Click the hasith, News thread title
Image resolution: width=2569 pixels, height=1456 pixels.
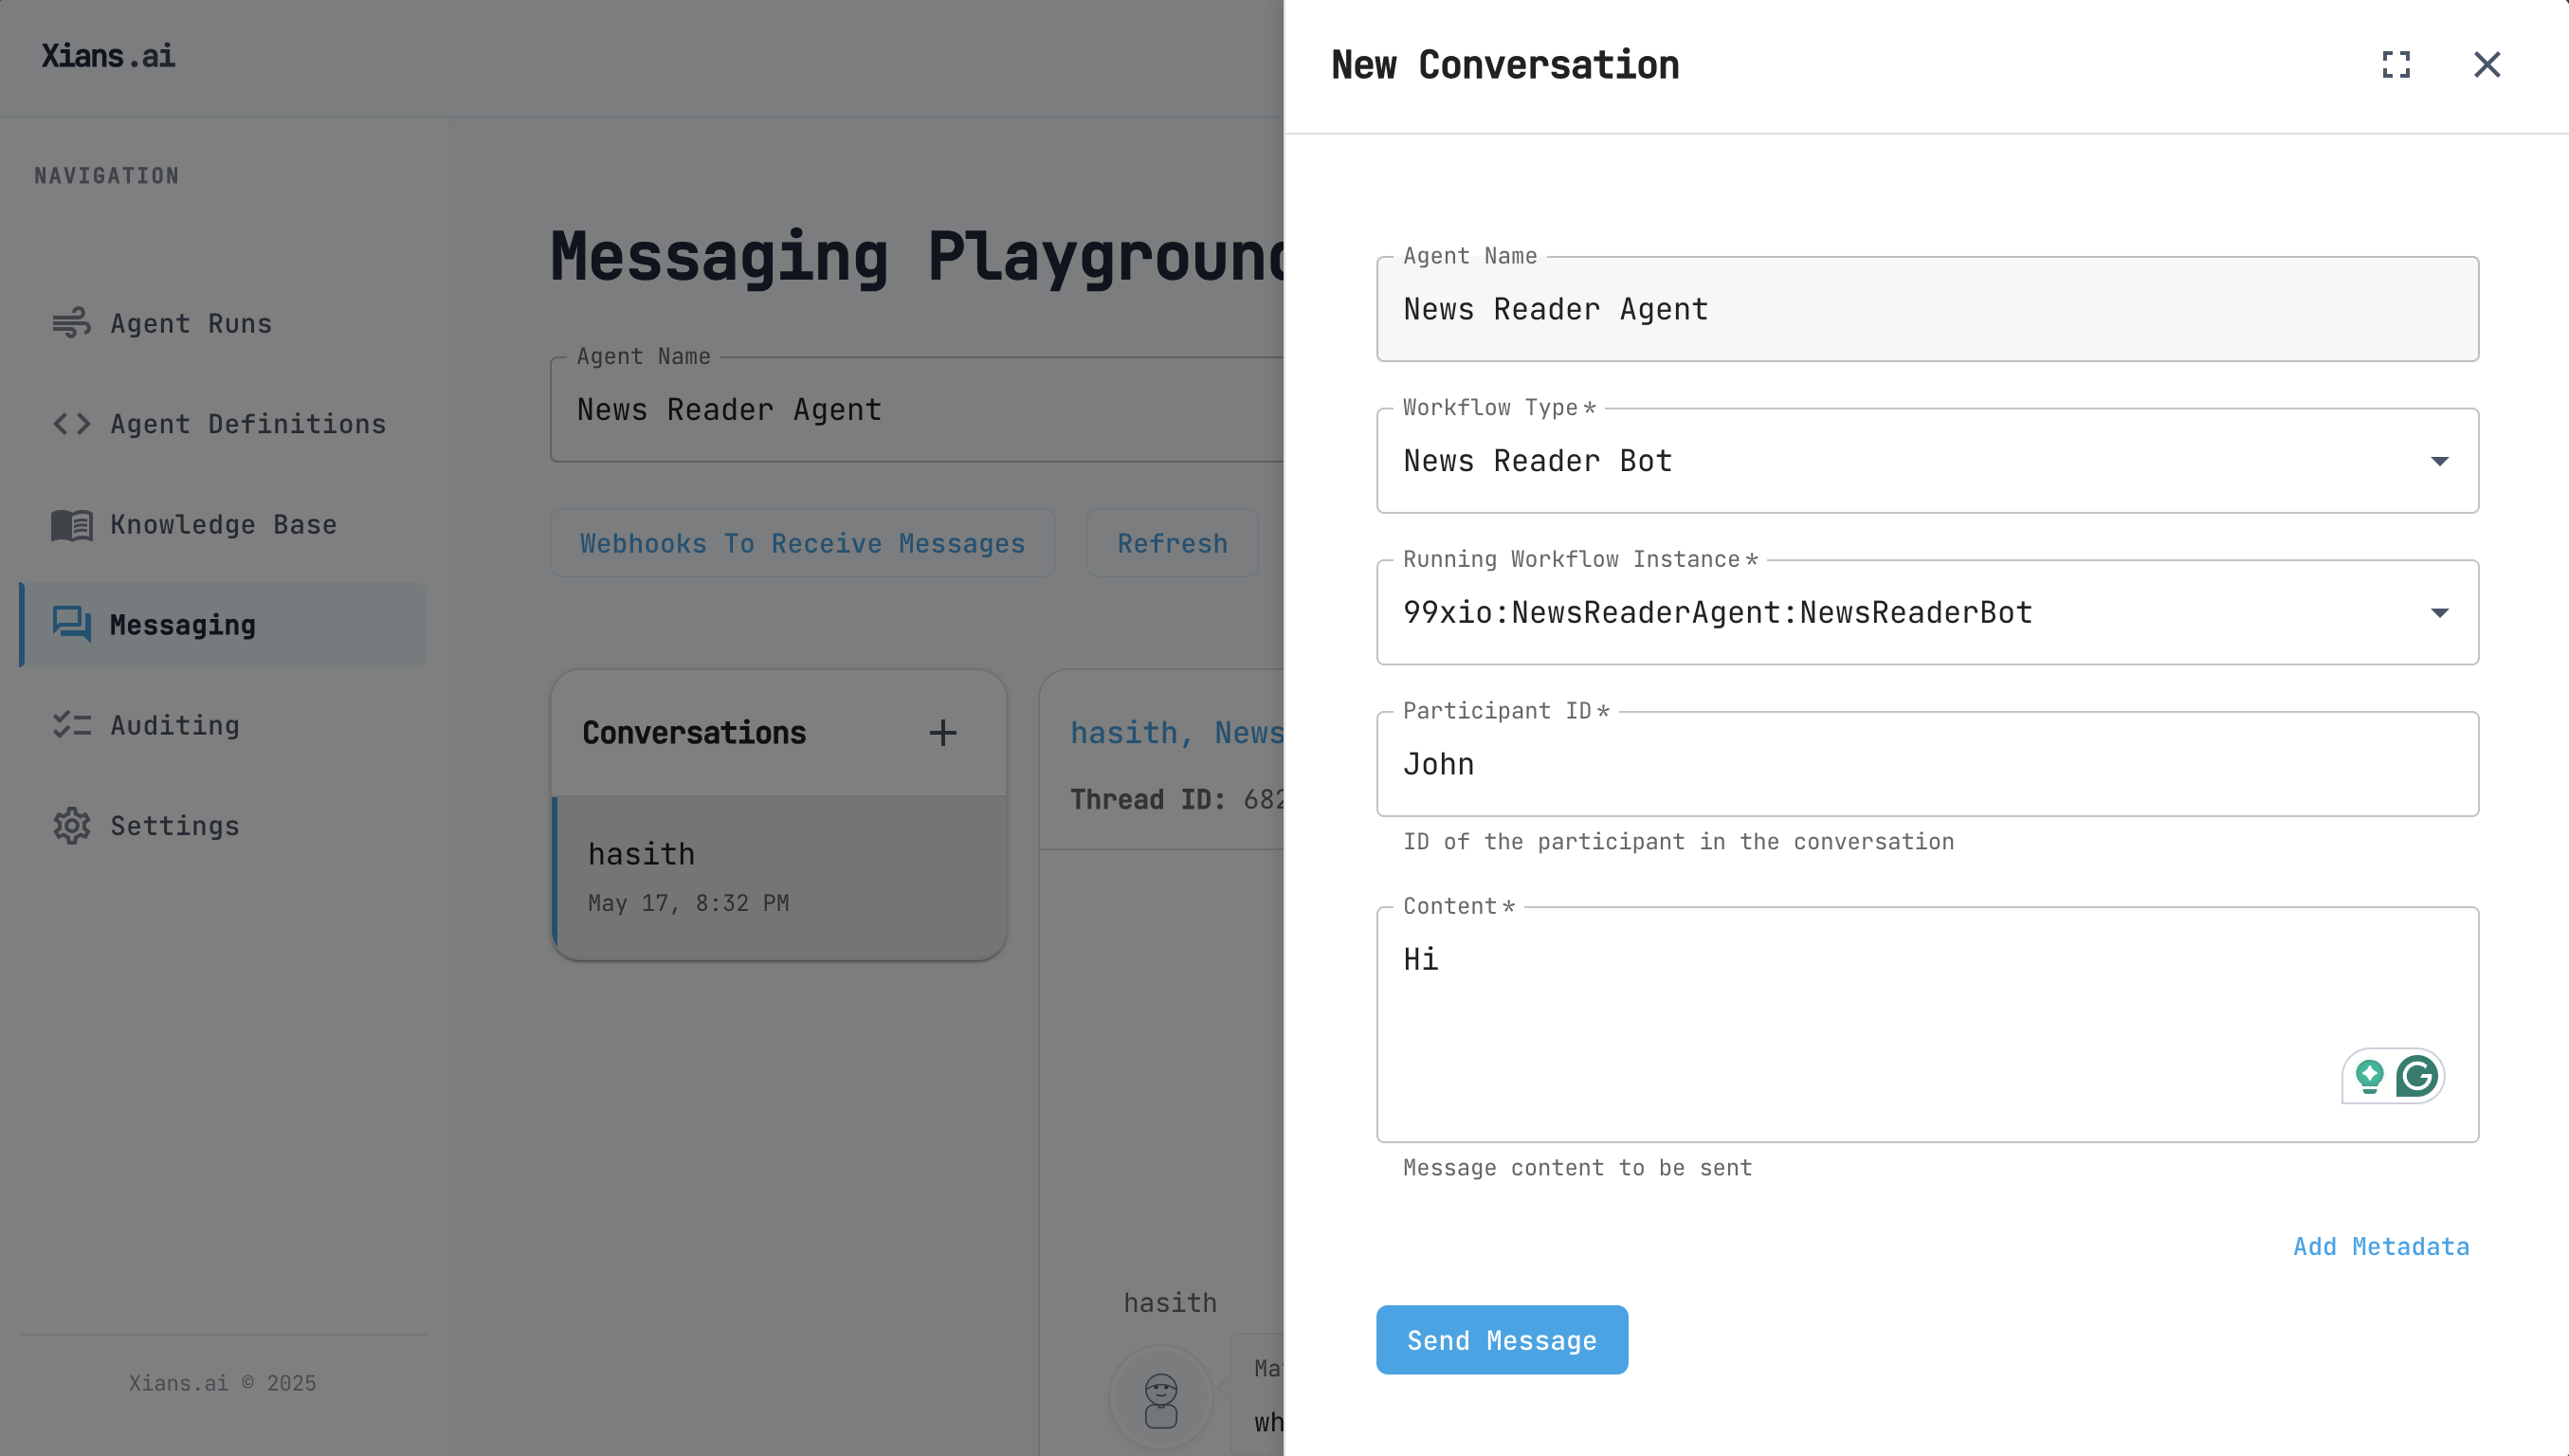1177,733
